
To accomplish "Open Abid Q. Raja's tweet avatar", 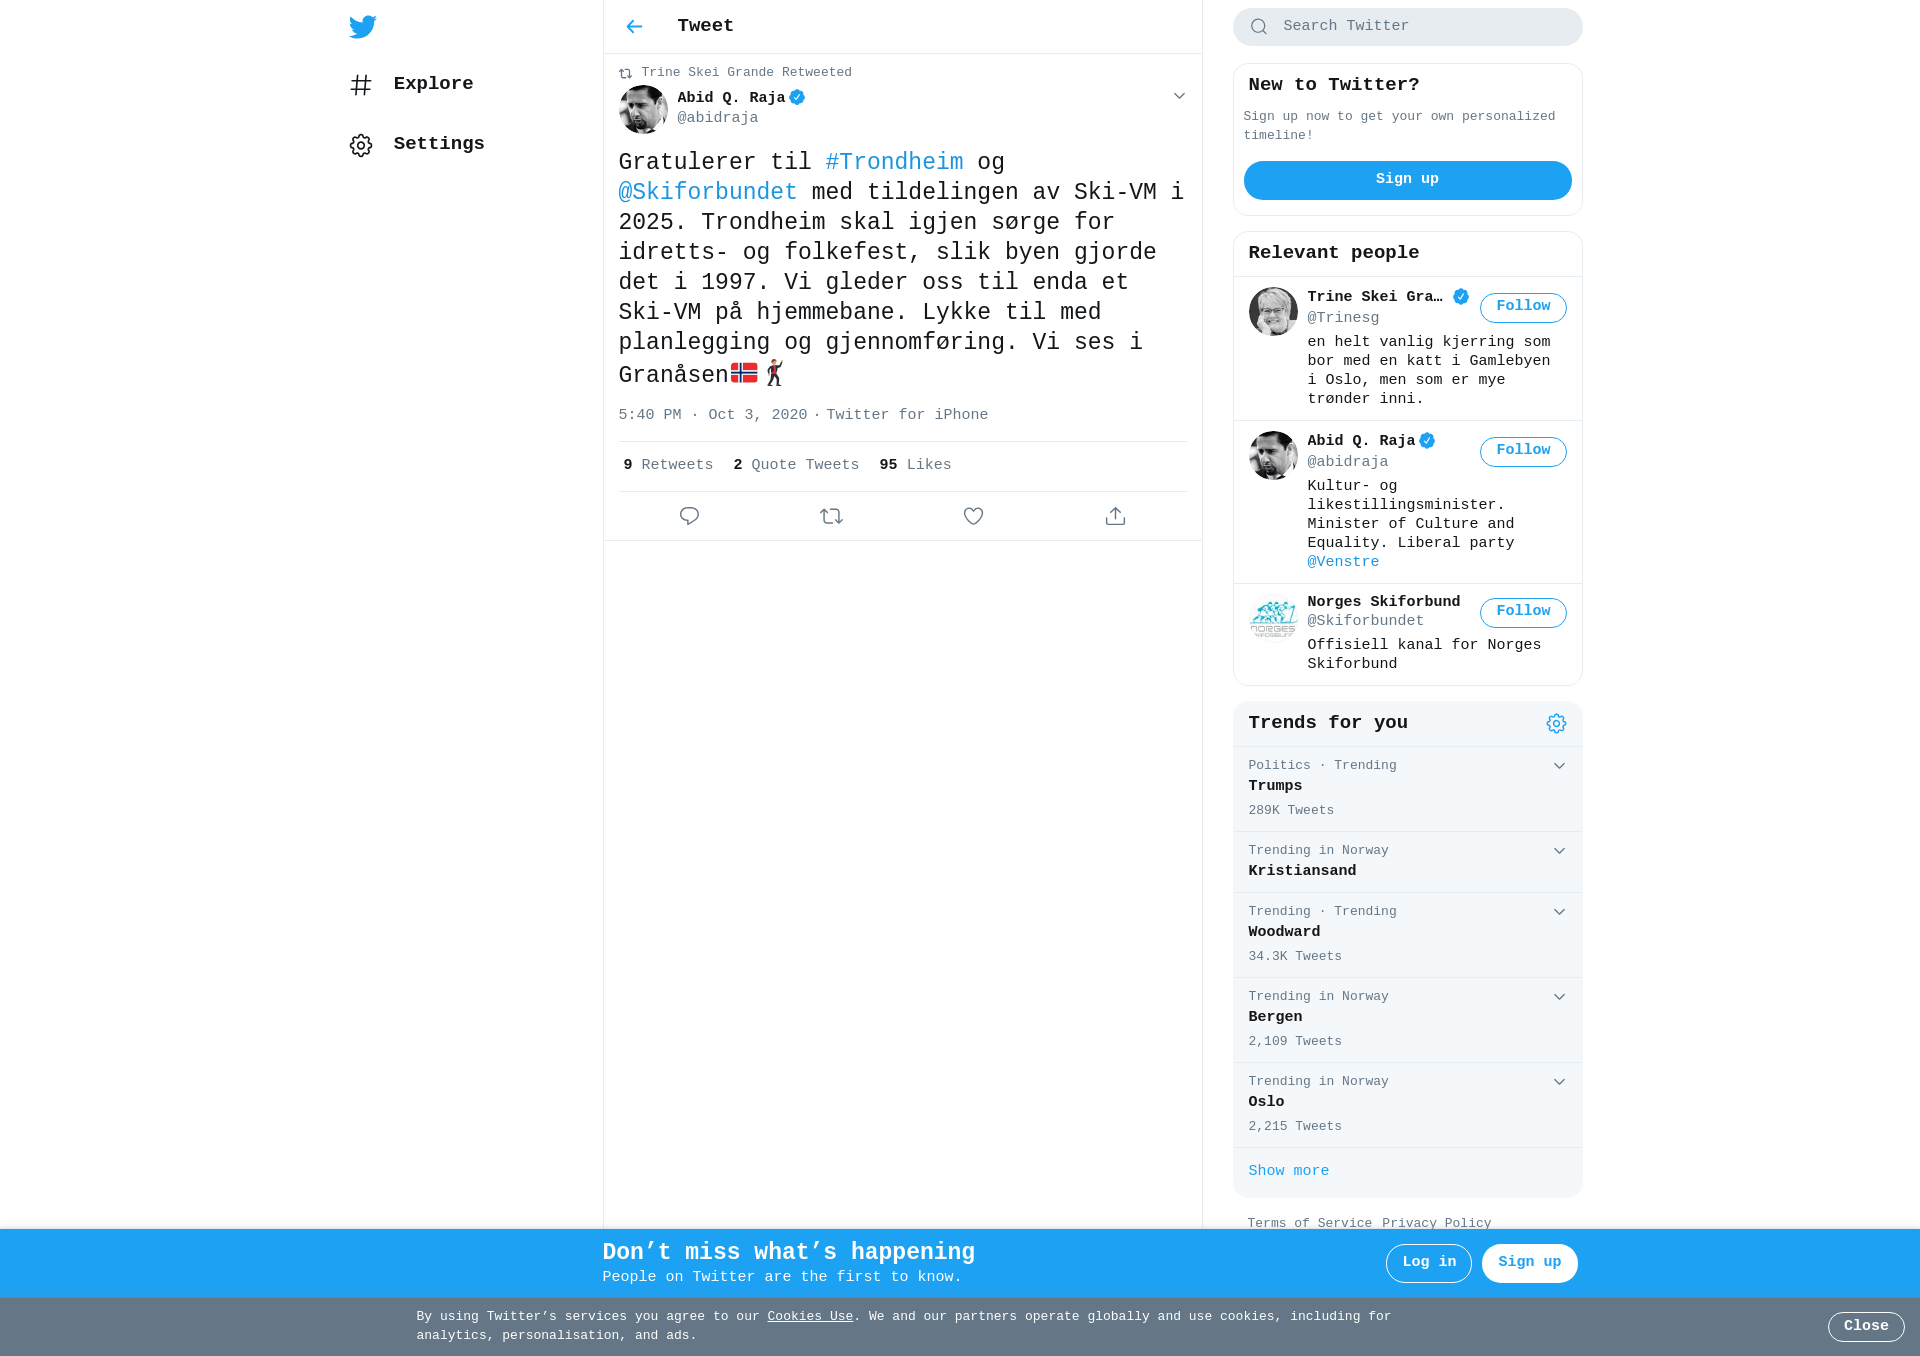I will [x=643, y=109].
